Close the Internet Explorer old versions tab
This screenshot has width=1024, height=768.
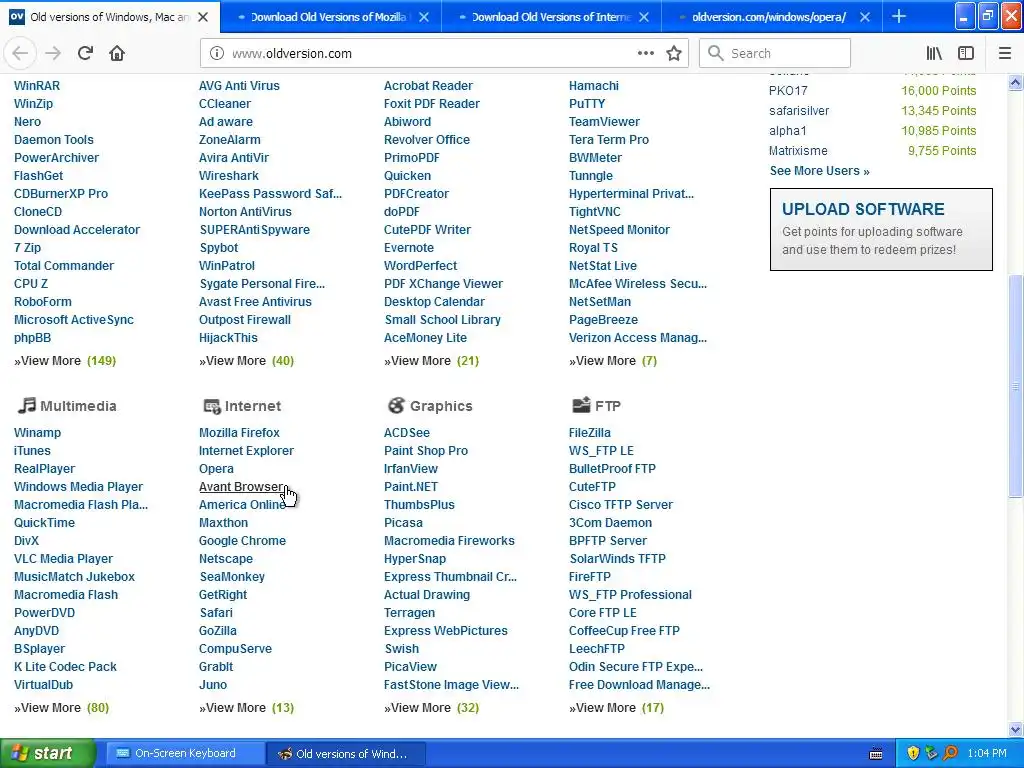point(644,17)
